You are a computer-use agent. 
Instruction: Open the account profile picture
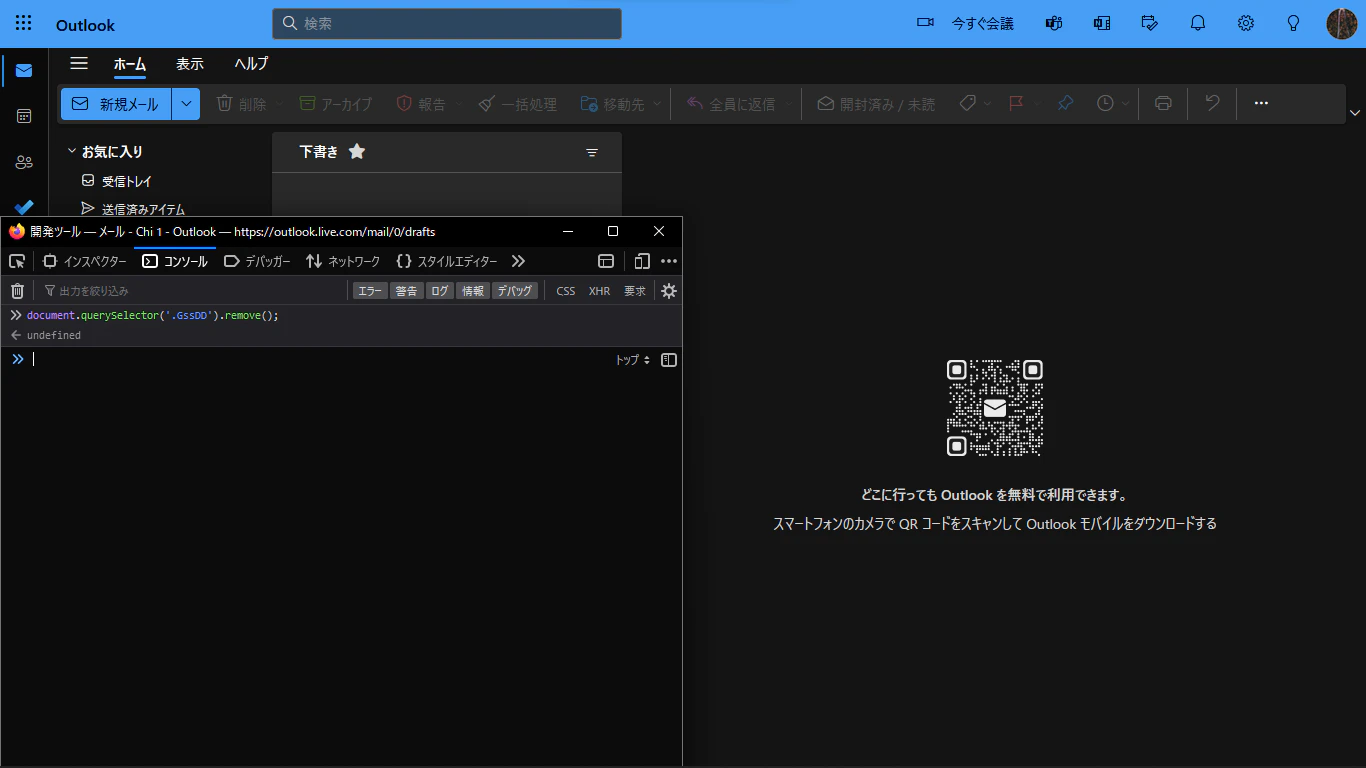[x=1341, y=23]
